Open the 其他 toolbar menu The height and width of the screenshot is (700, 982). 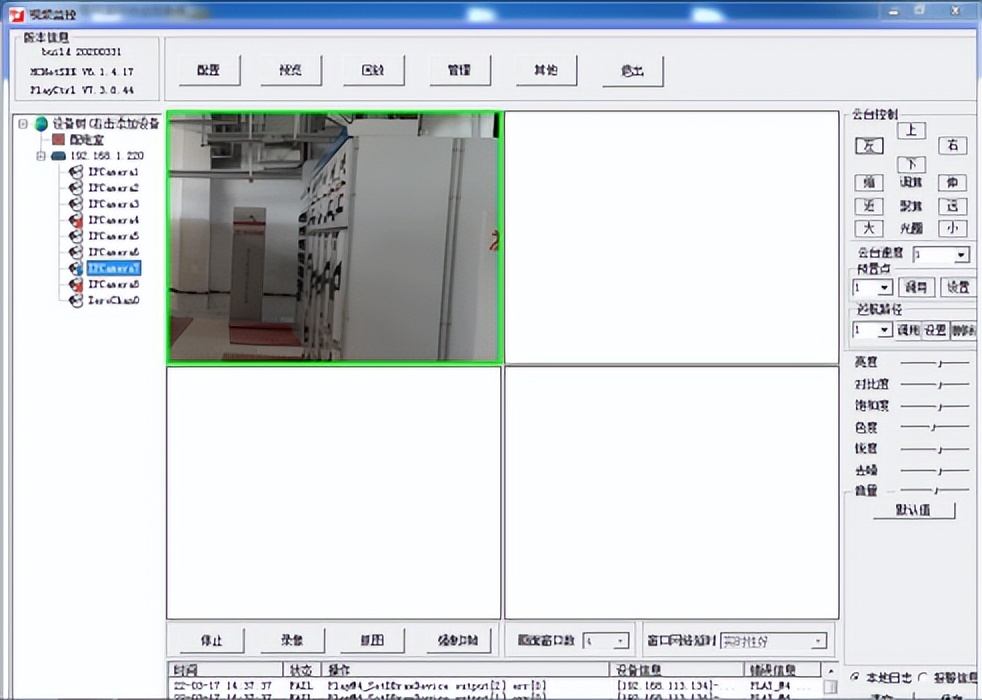[x=546, y=70]
